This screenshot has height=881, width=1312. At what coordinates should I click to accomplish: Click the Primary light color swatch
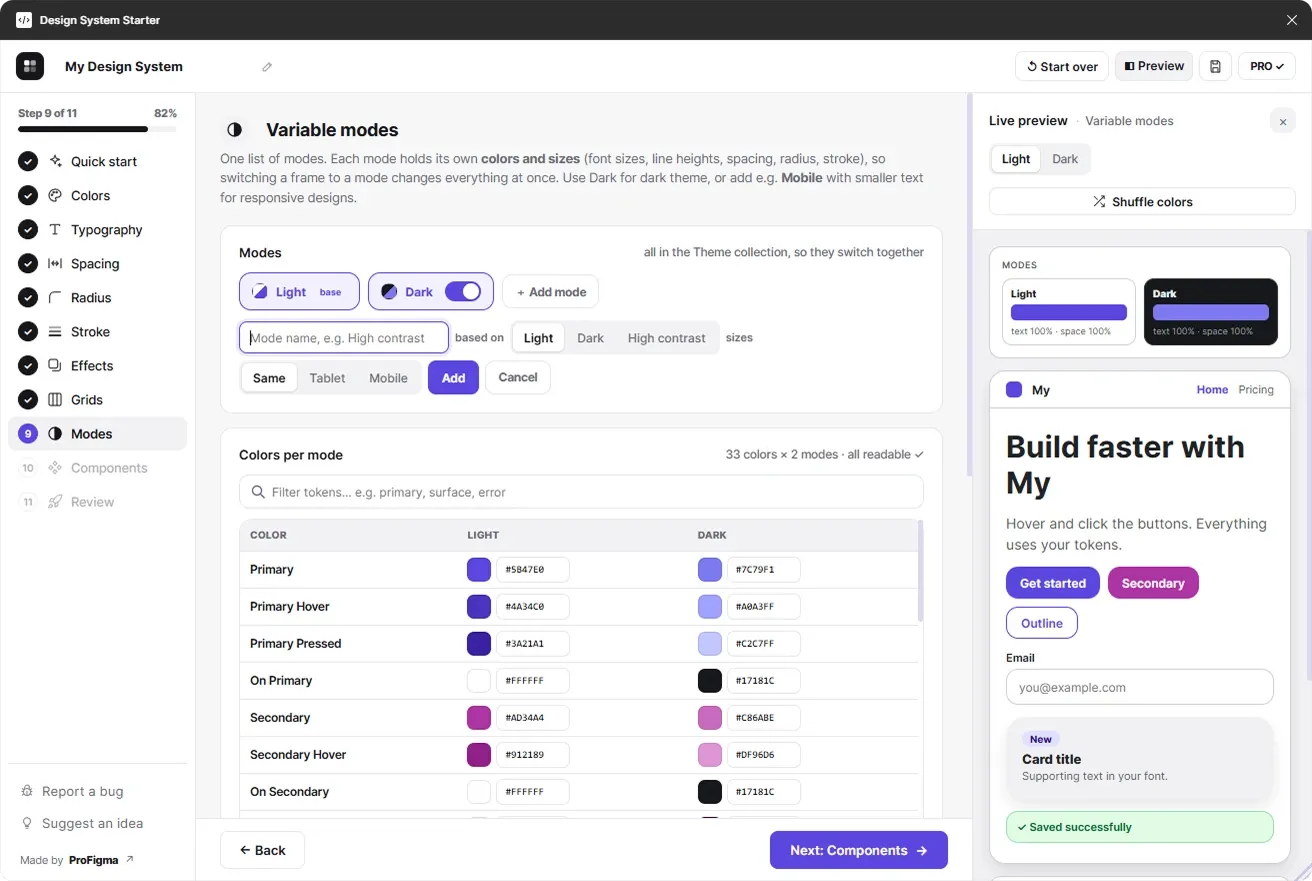(x=479, y=570)
